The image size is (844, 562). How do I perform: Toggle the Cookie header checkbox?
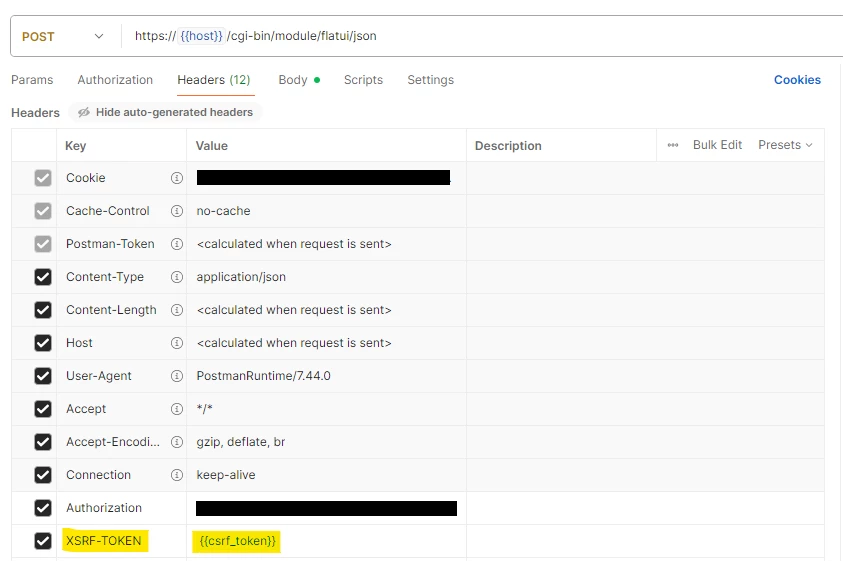pos(43,178)
